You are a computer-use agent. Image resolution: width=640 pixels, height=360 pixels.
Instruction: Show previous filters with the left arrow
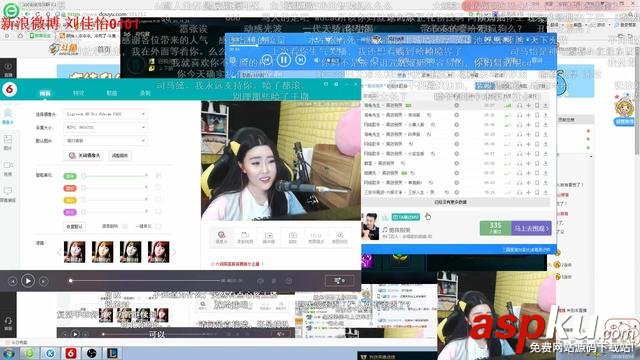coord(60,252)
